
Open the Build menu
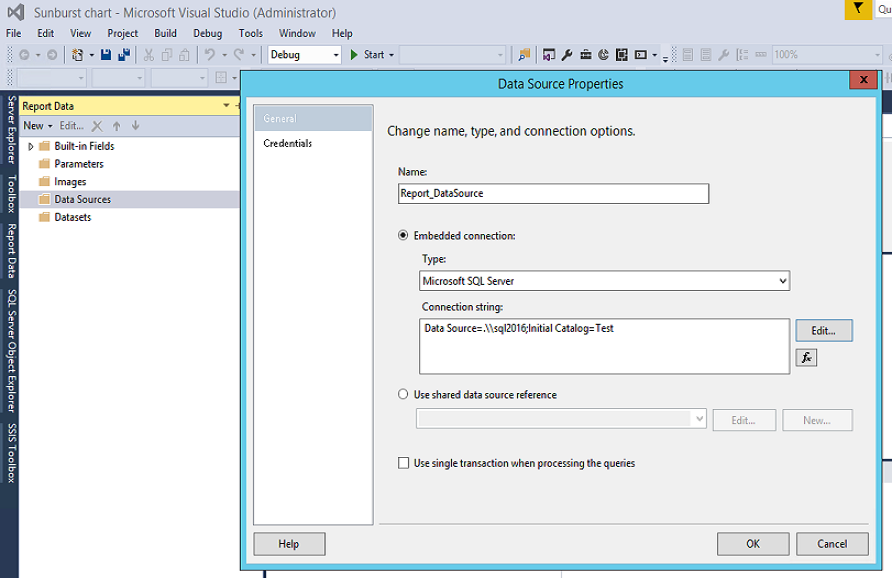[x=165, y=33]
